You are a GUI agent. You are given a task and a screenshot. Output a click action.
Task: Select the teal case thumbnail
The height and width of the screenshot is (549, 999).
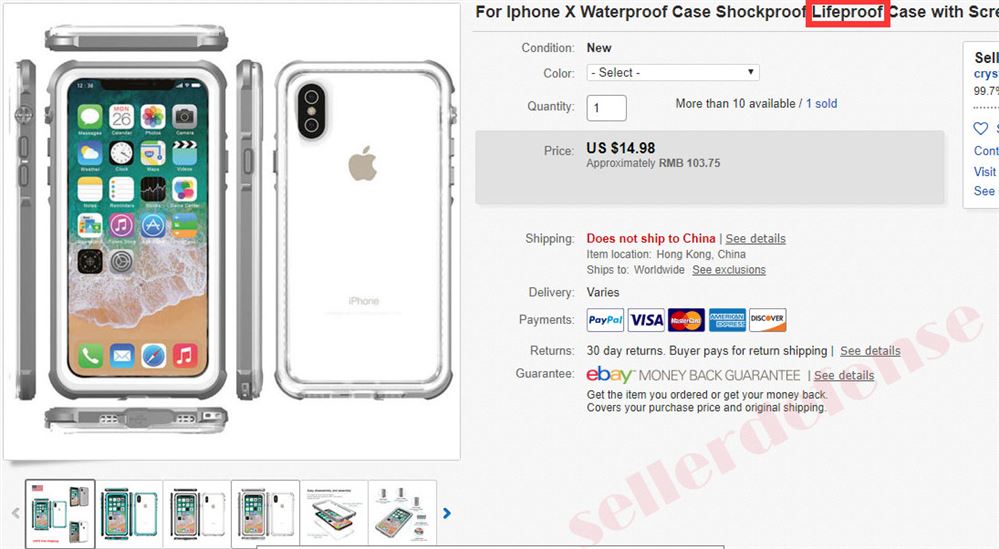coord(129,513)
